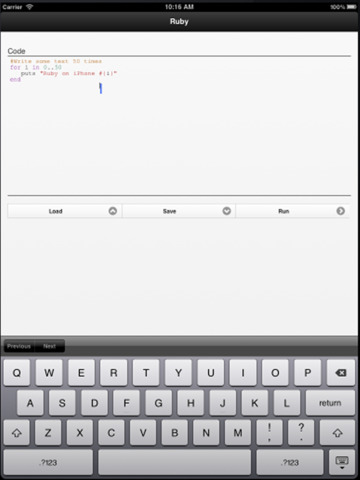Screen dimensions: 360x480
Task: Switch to right .?123 numeric keyboard
Action: coord(290,462)
